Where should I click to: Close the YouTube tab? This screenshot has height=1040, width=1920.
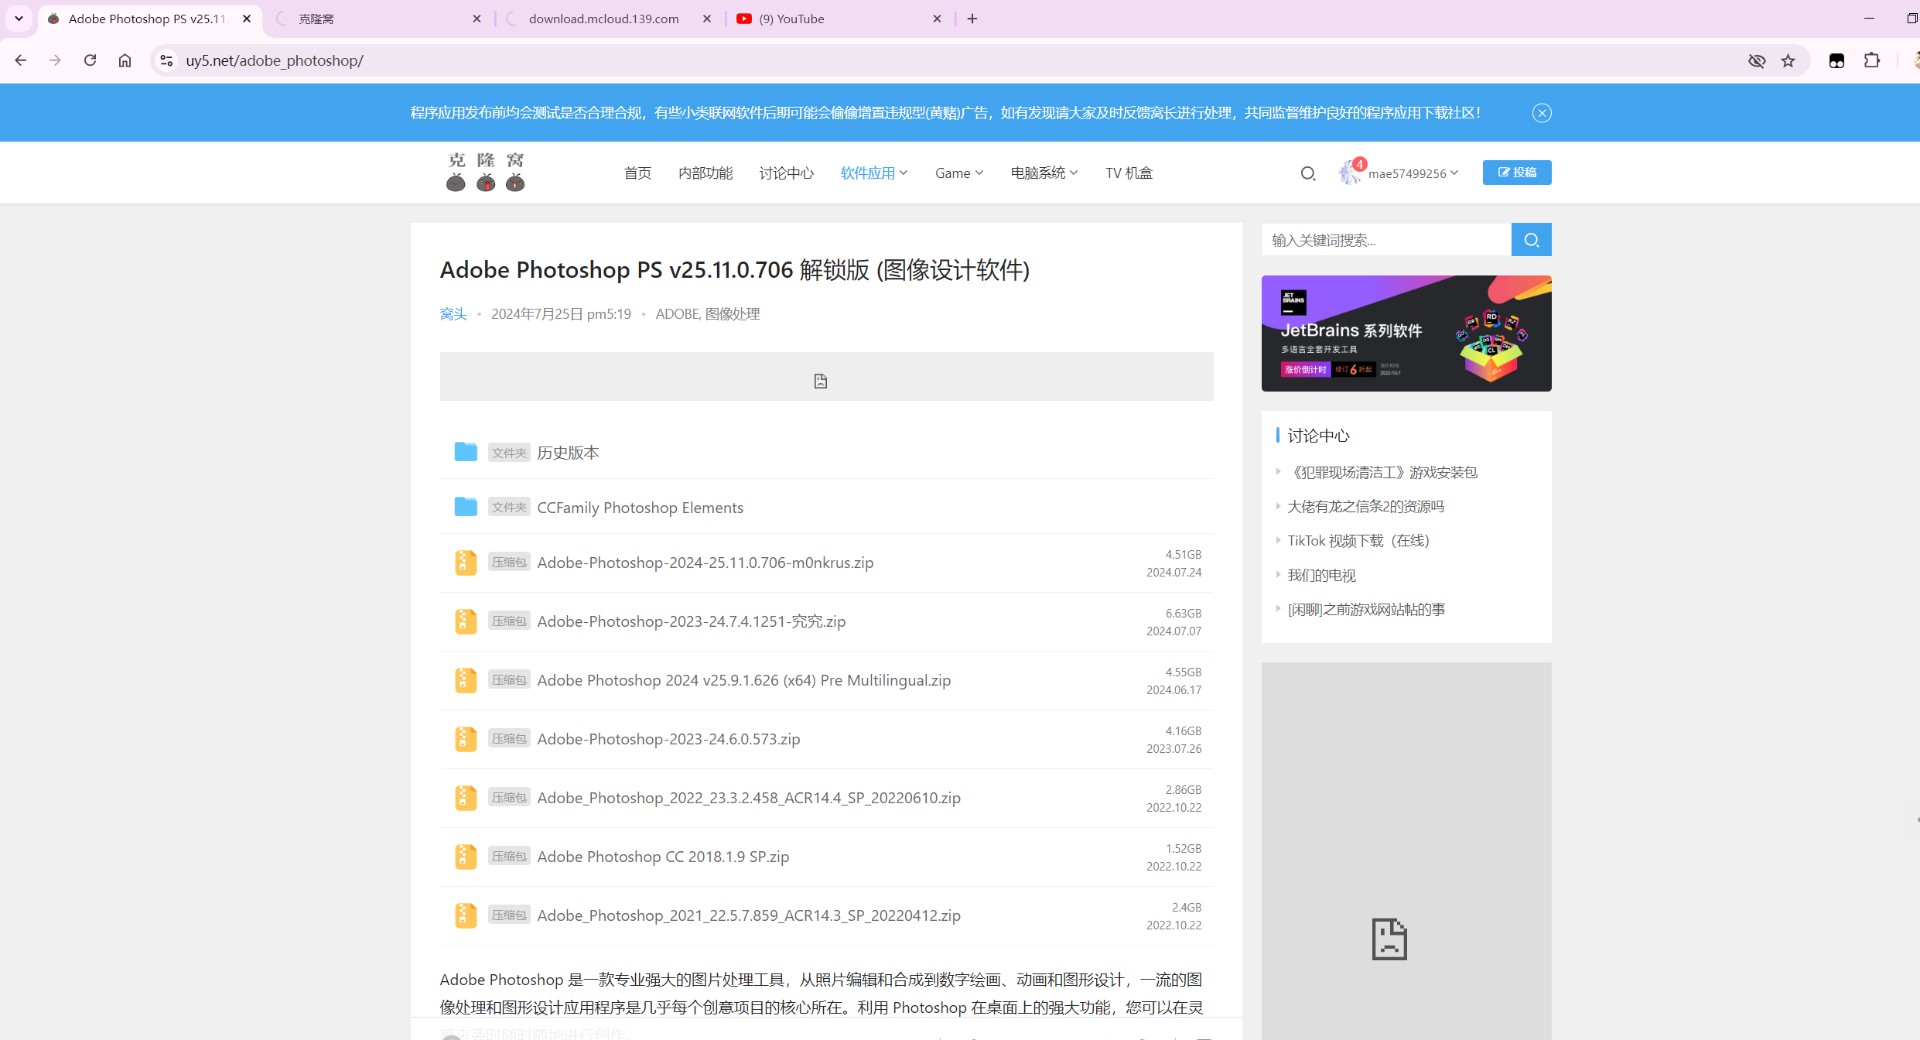click(x=937, y=18)
